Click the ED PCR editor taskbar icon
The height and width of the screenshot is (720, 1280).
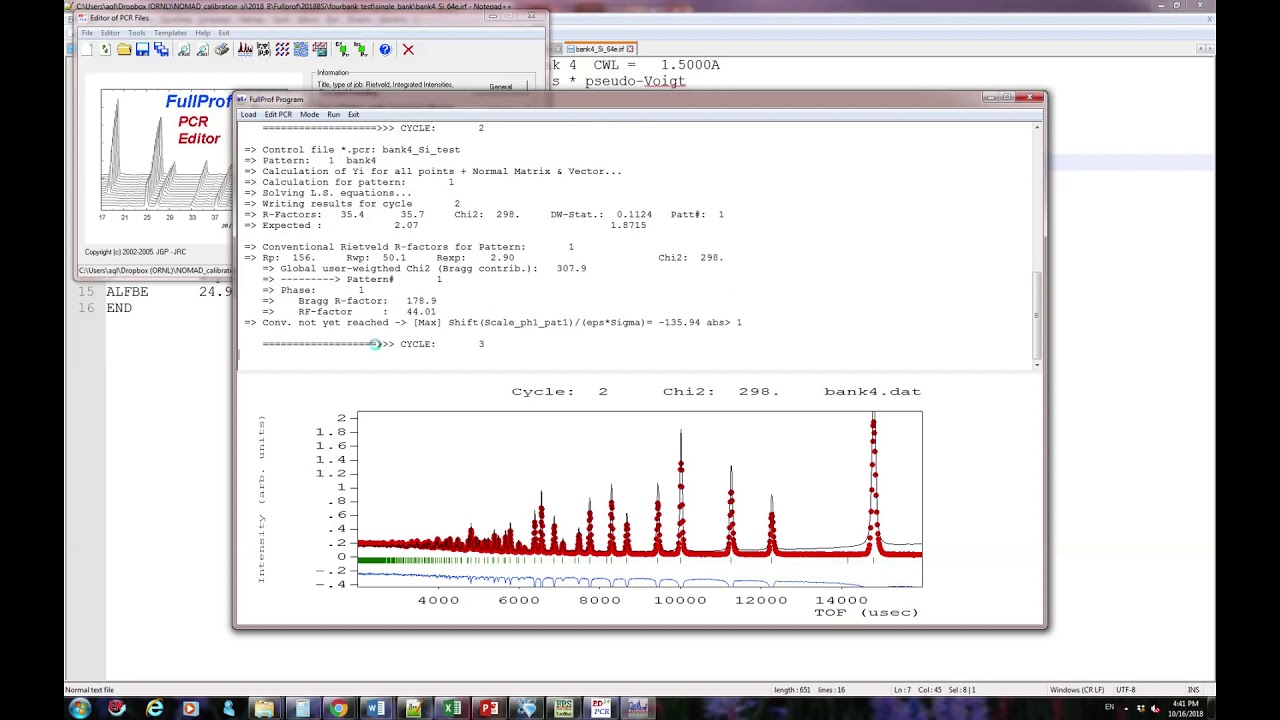click(600, 708)
